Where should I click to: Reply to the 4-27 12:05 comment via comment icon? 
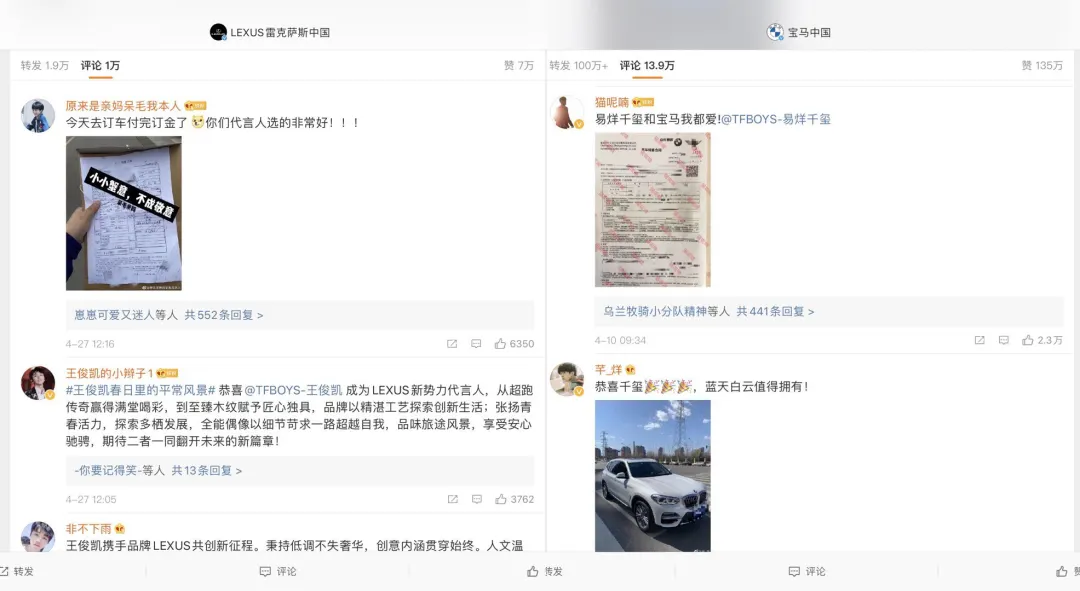477,499
